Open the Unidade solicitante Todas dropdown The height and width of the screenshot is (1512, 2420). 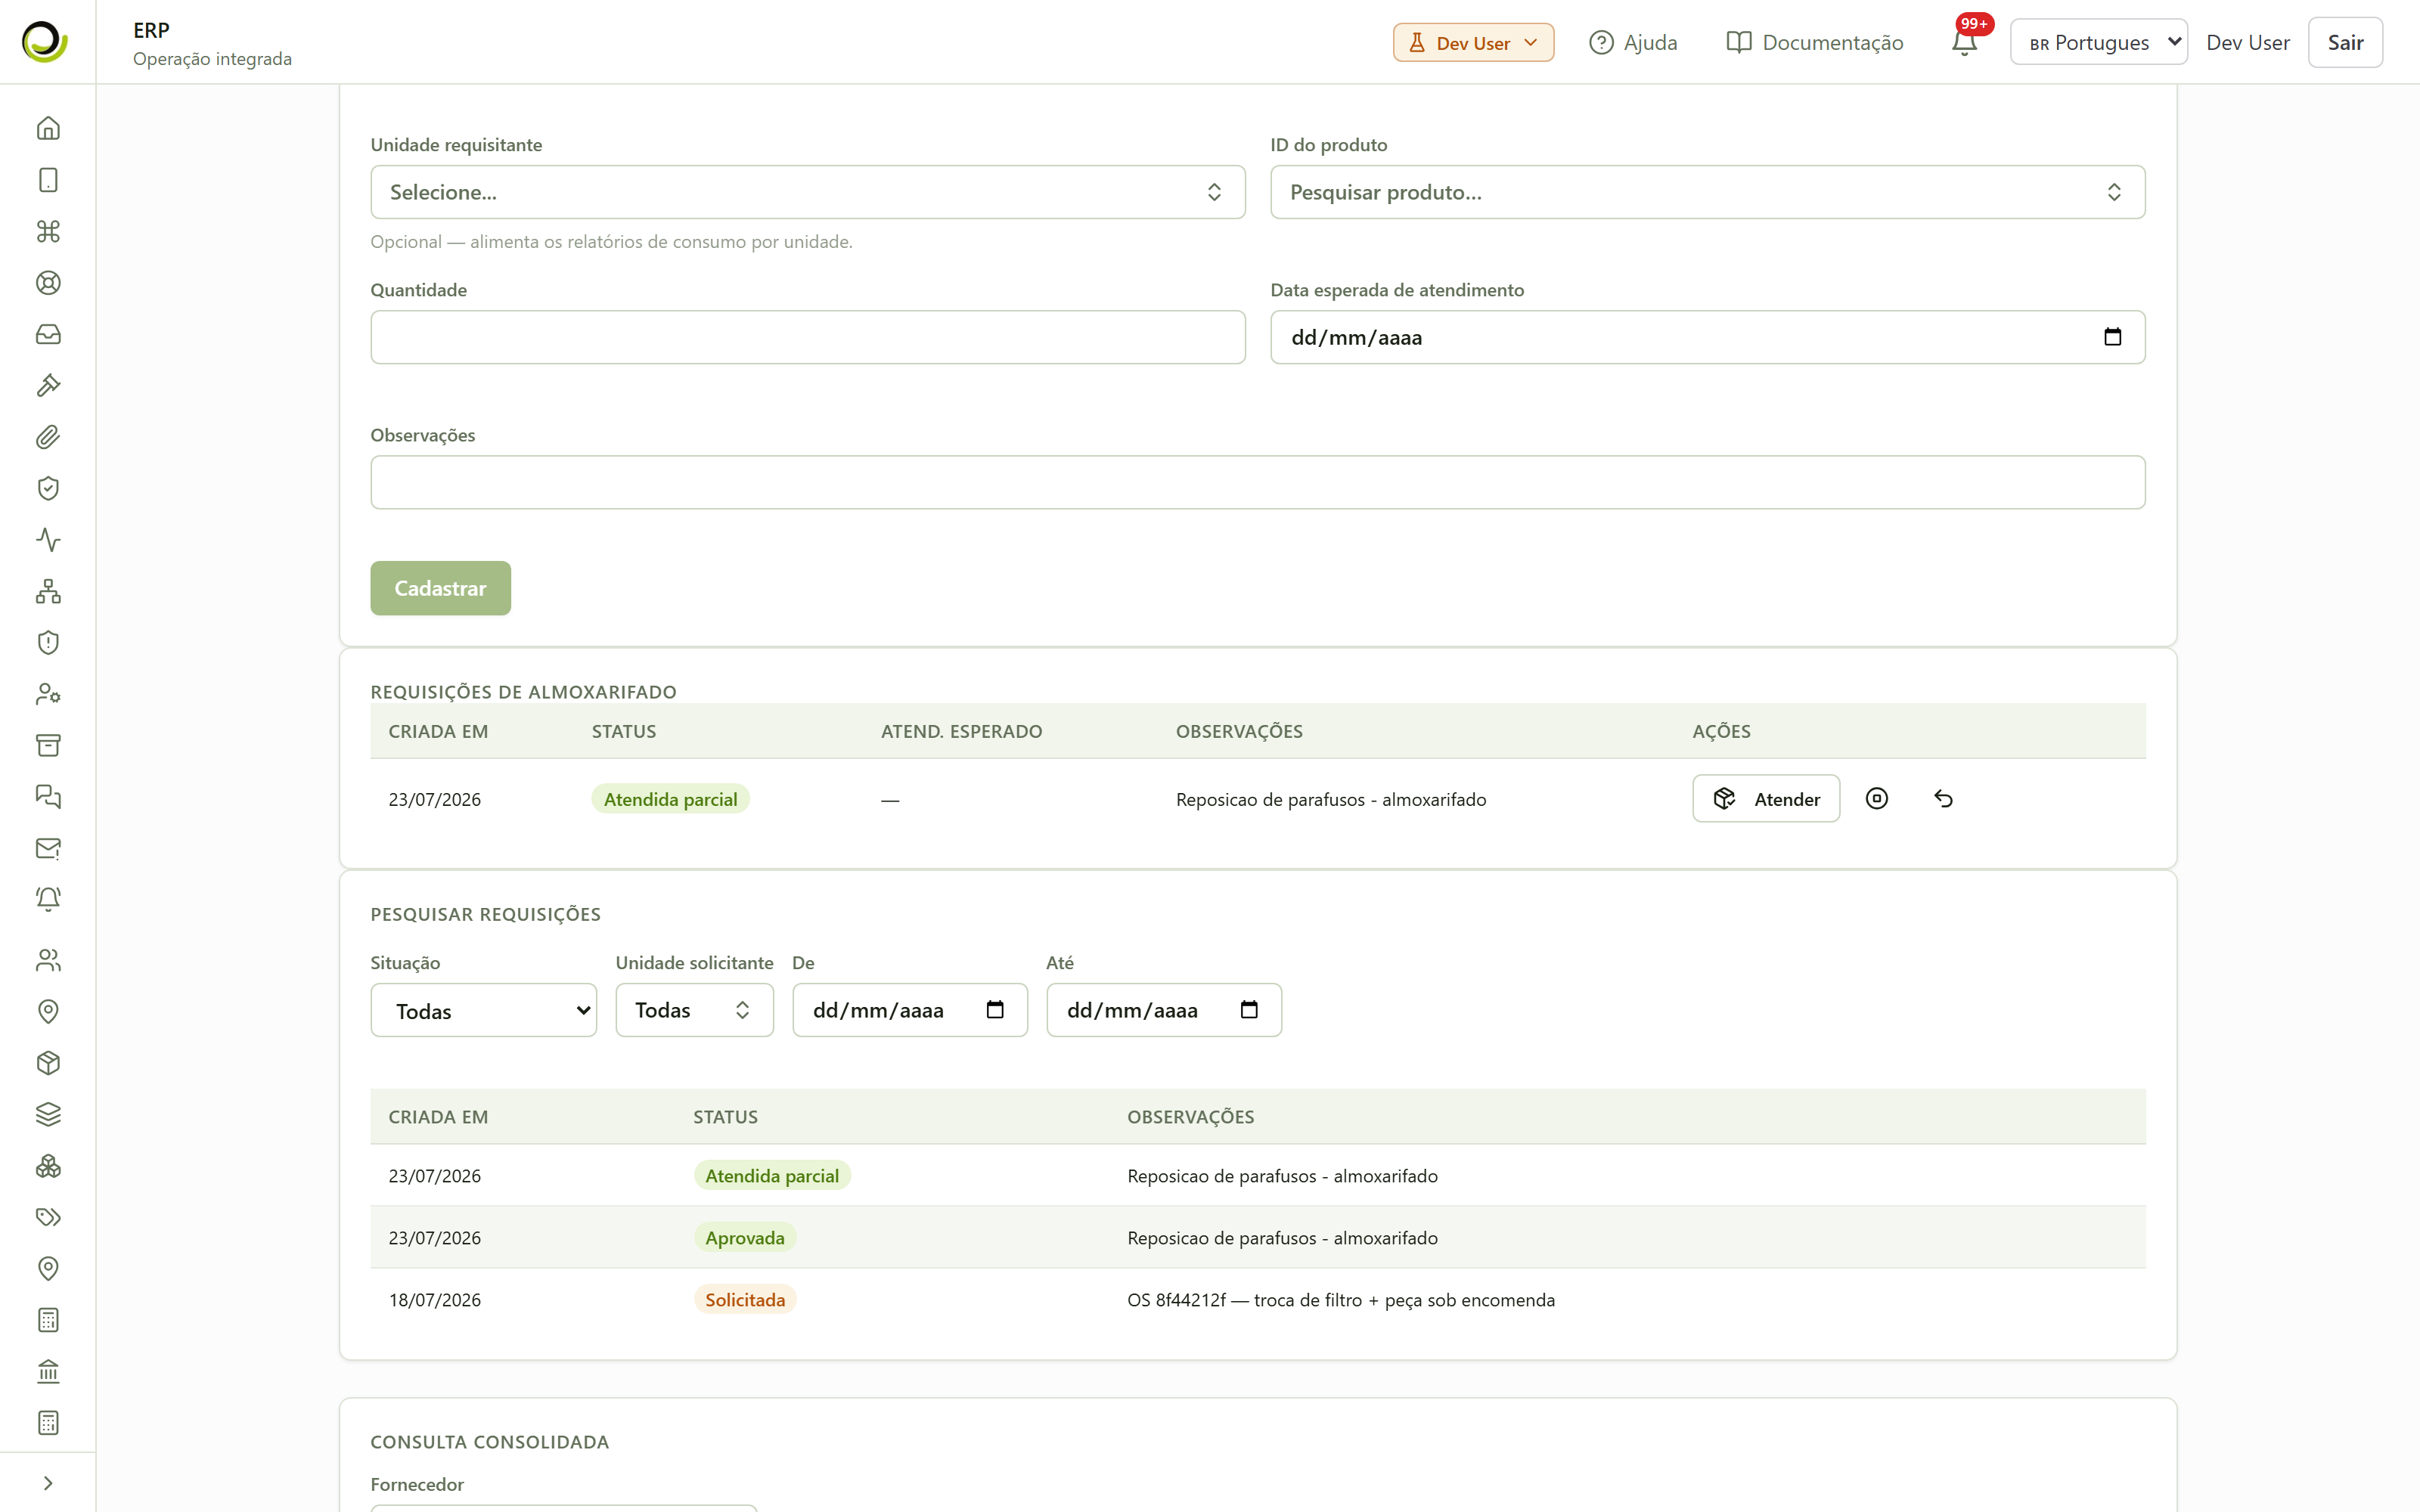[694, 1010]
